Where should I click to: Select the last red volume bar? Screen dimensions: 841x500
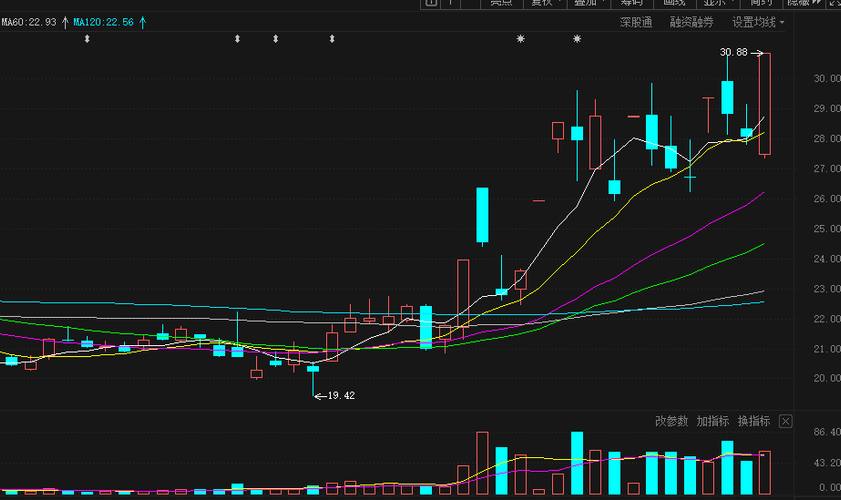click(765, 473)
